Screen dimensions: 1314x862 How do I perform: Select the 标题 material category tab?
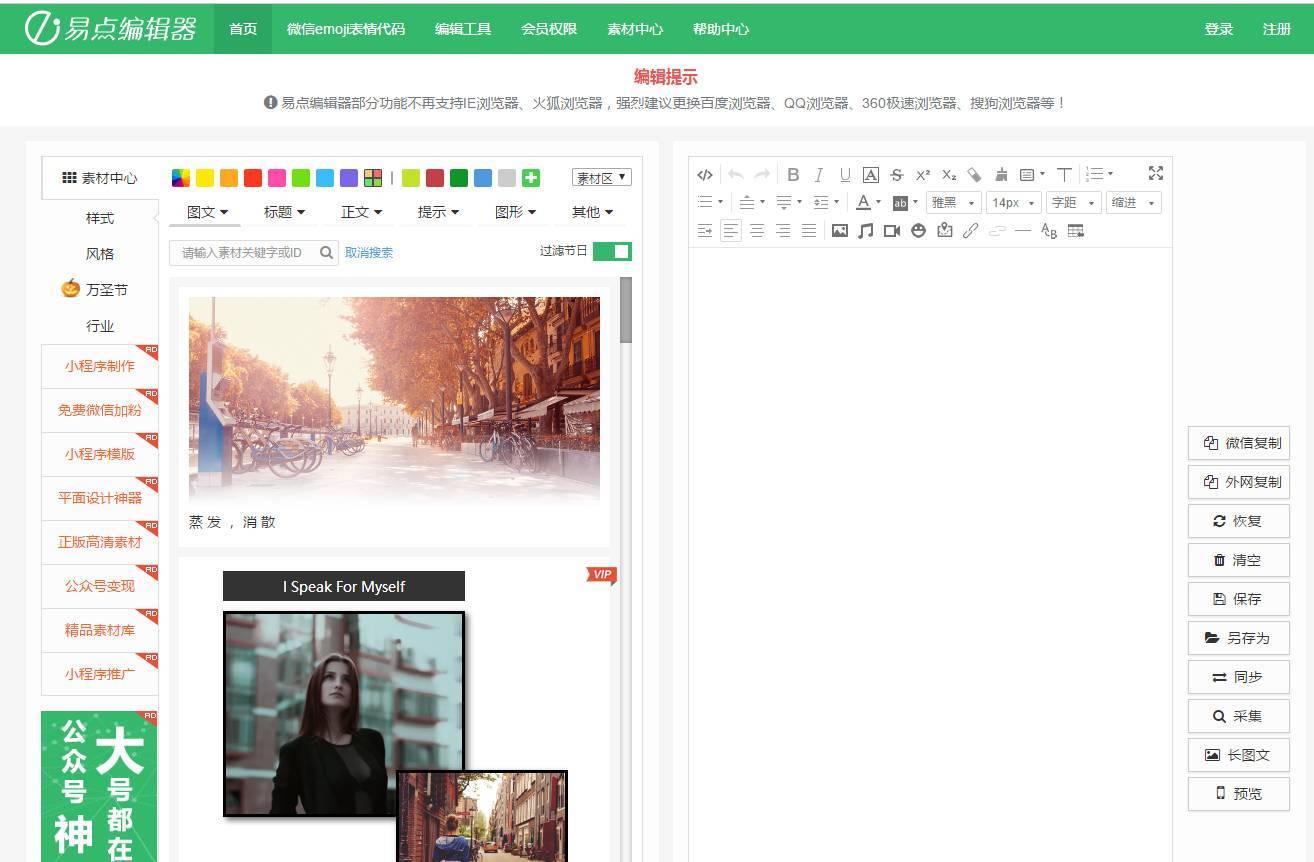(284, 212)
